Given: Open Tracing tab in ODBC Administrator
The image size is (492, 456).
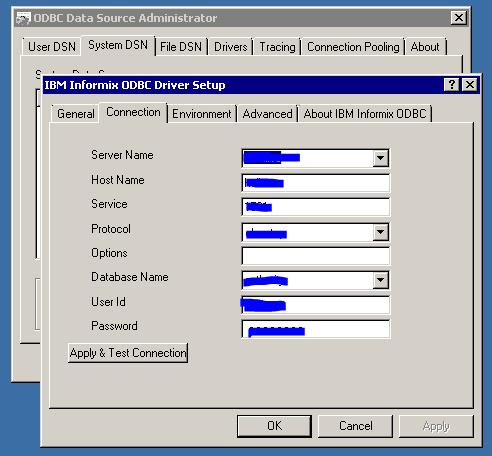Looking at the screenshot, I should [x=277, y=47].
